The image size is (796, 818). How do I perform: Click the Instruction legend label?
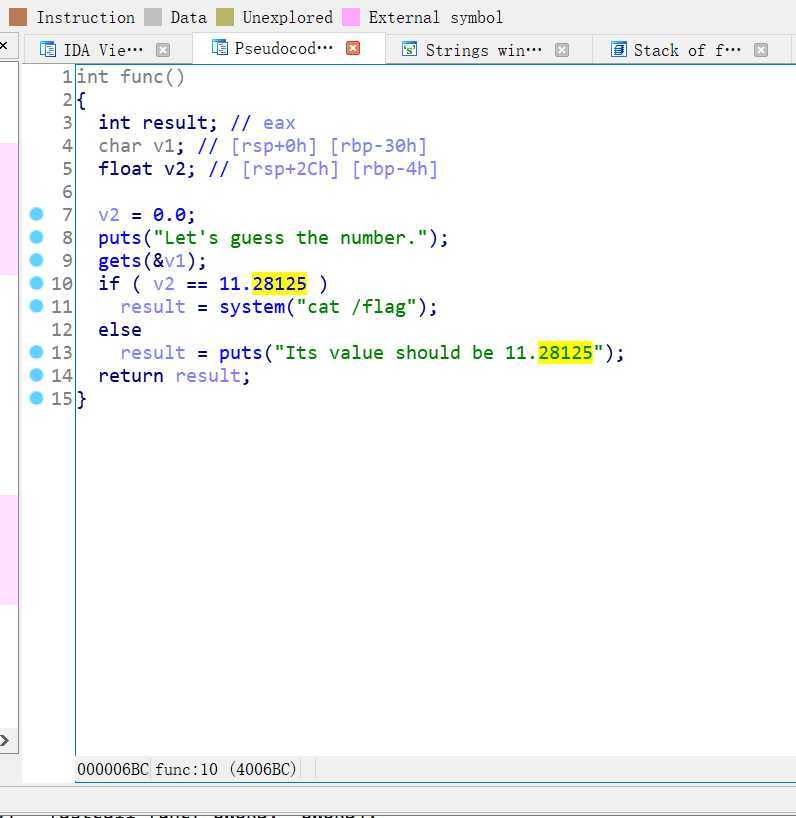tap(86, 17)
